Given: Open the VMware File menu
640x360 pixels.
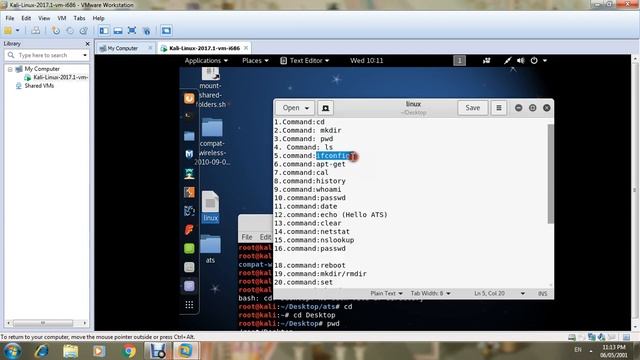Looking at the screenshot, I should click(x=10, y=18).
